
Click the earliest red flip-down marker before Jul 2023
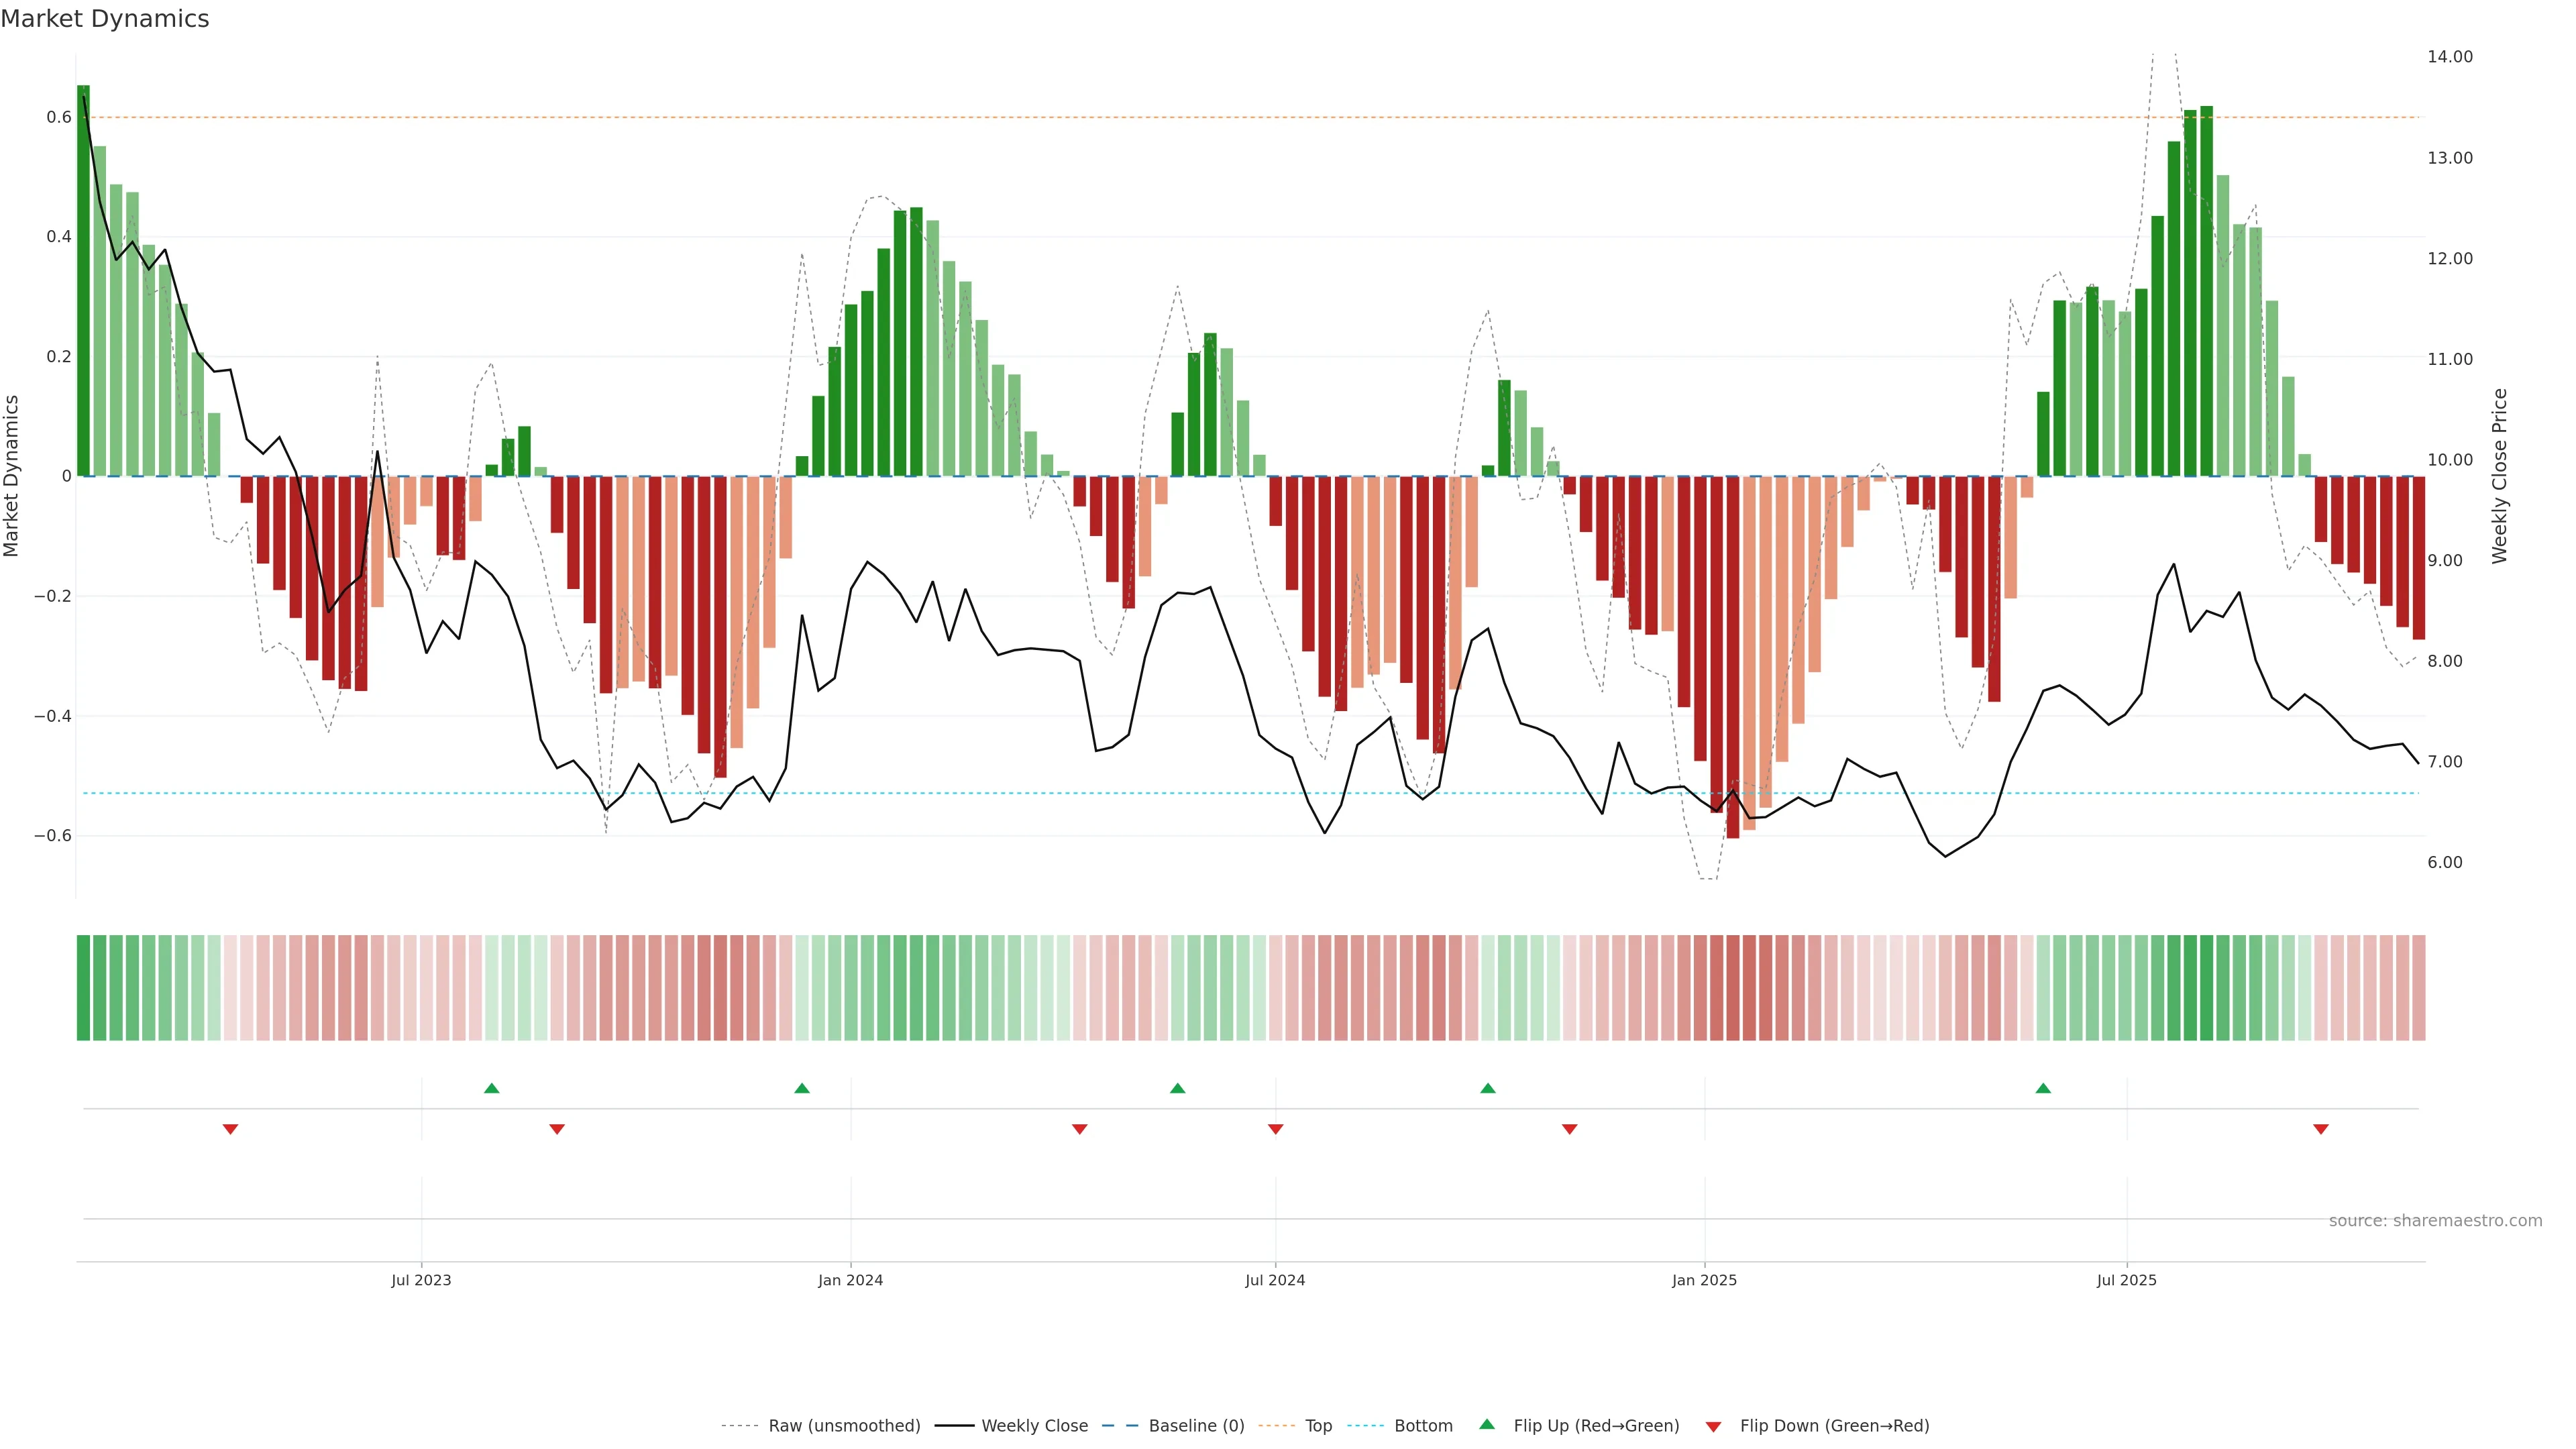coord(230,1129)
